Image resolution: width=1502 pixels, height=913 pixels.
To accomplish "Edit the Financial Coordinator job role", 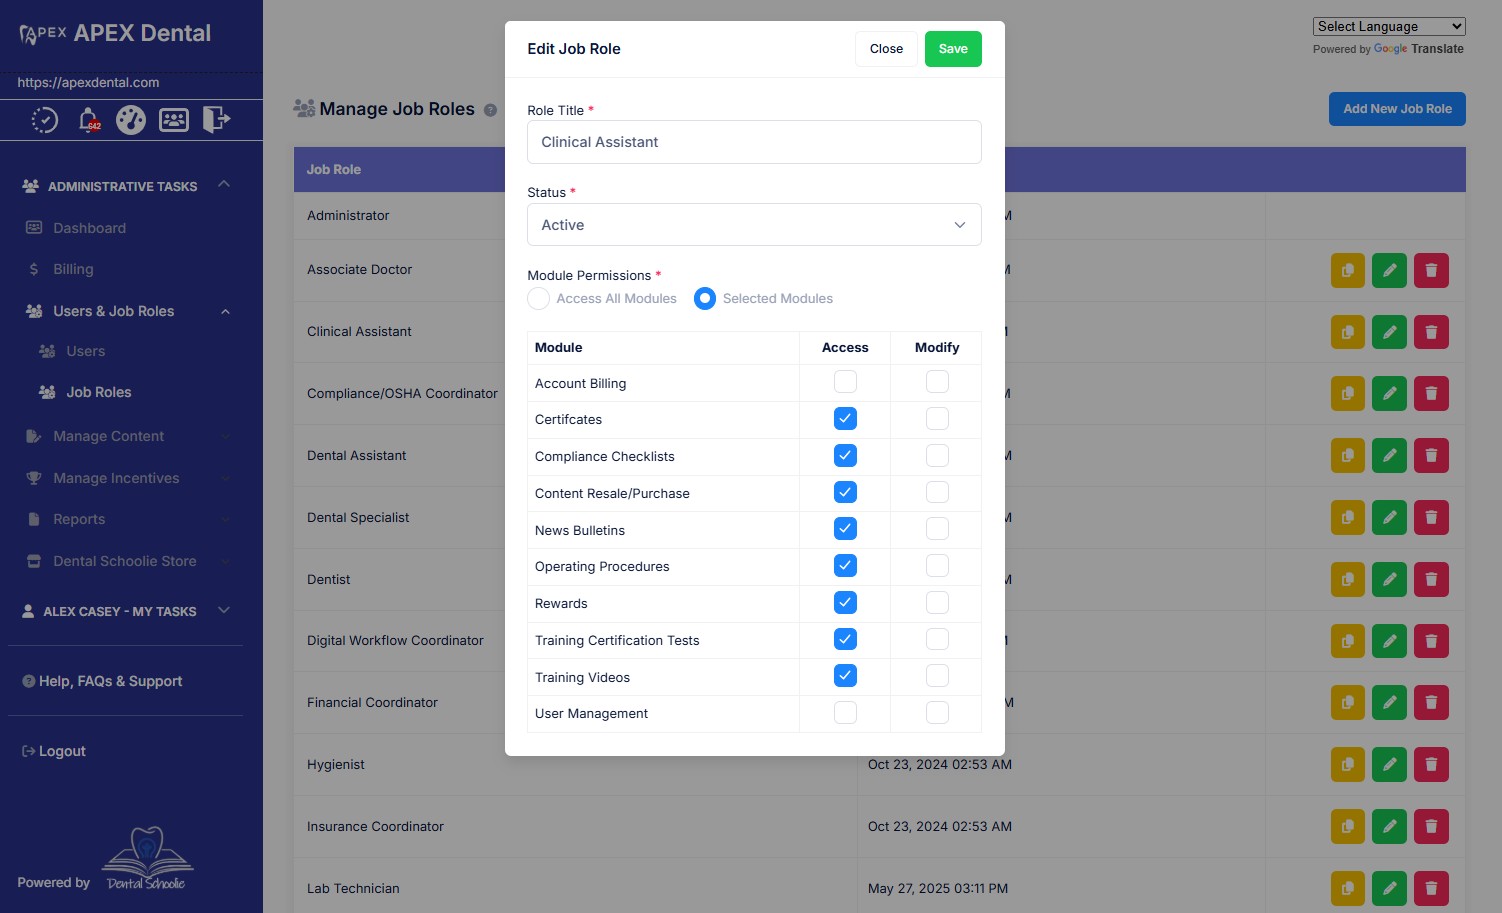I will coord(1390,703).
